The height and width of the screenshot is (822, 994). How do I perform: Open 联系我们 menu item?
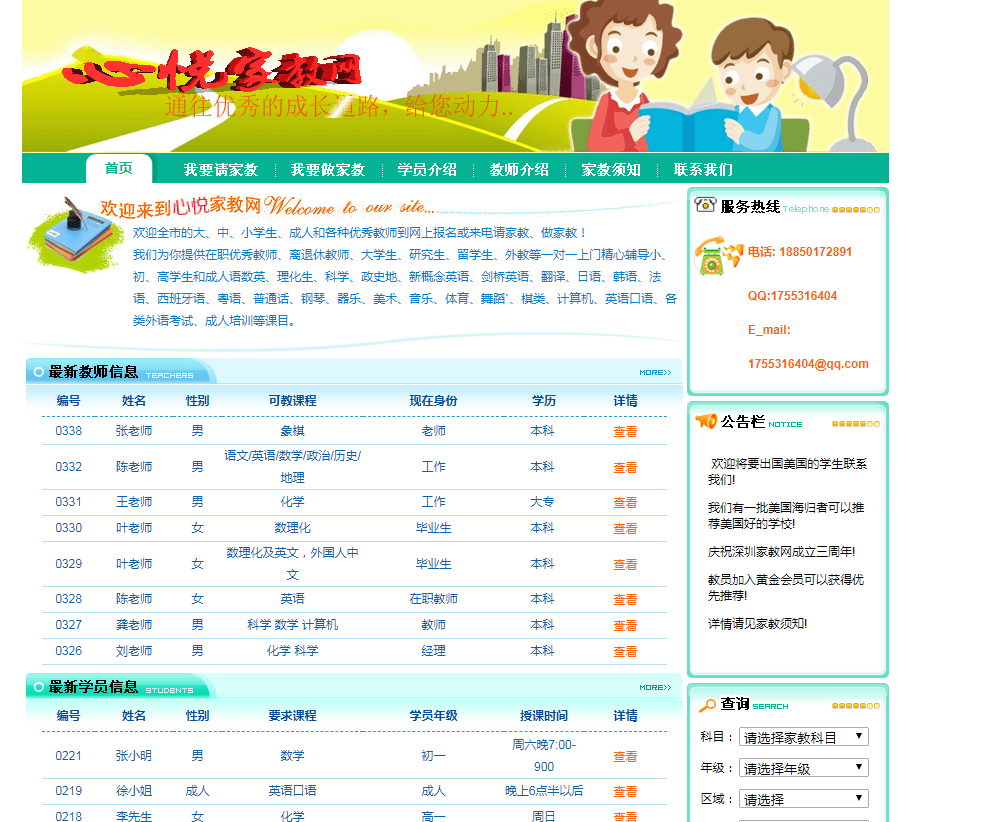(x=703, y=170)
